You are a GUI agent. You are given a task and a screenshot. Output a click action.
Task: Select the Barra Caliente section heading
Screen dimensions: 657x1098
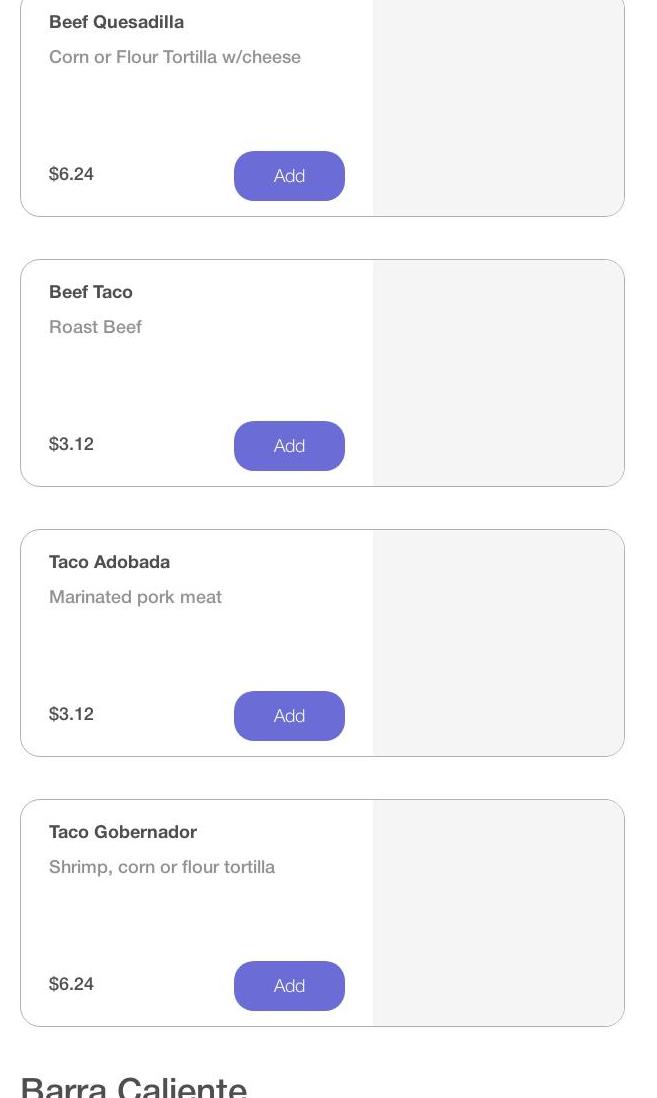pos(133,1088)
